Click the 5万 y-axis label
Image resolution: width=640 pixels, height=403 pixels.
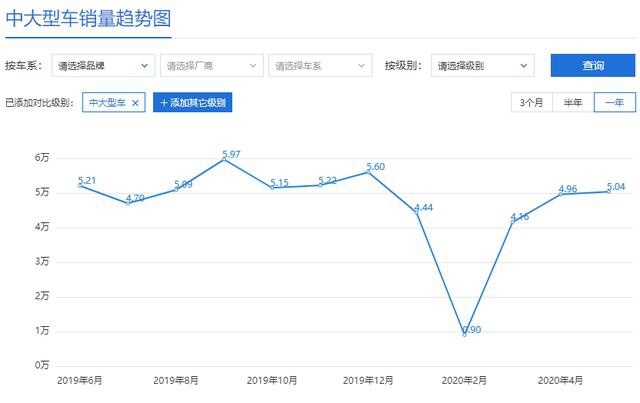click(42, 192)
